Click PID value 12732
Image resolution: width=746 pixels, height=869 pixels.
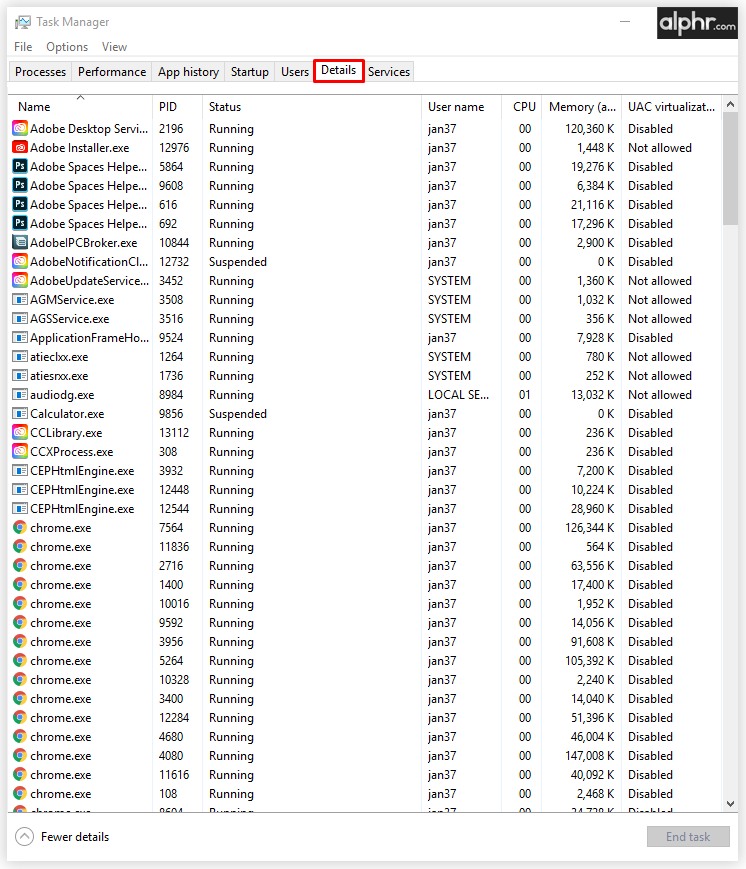pos(174,262)
